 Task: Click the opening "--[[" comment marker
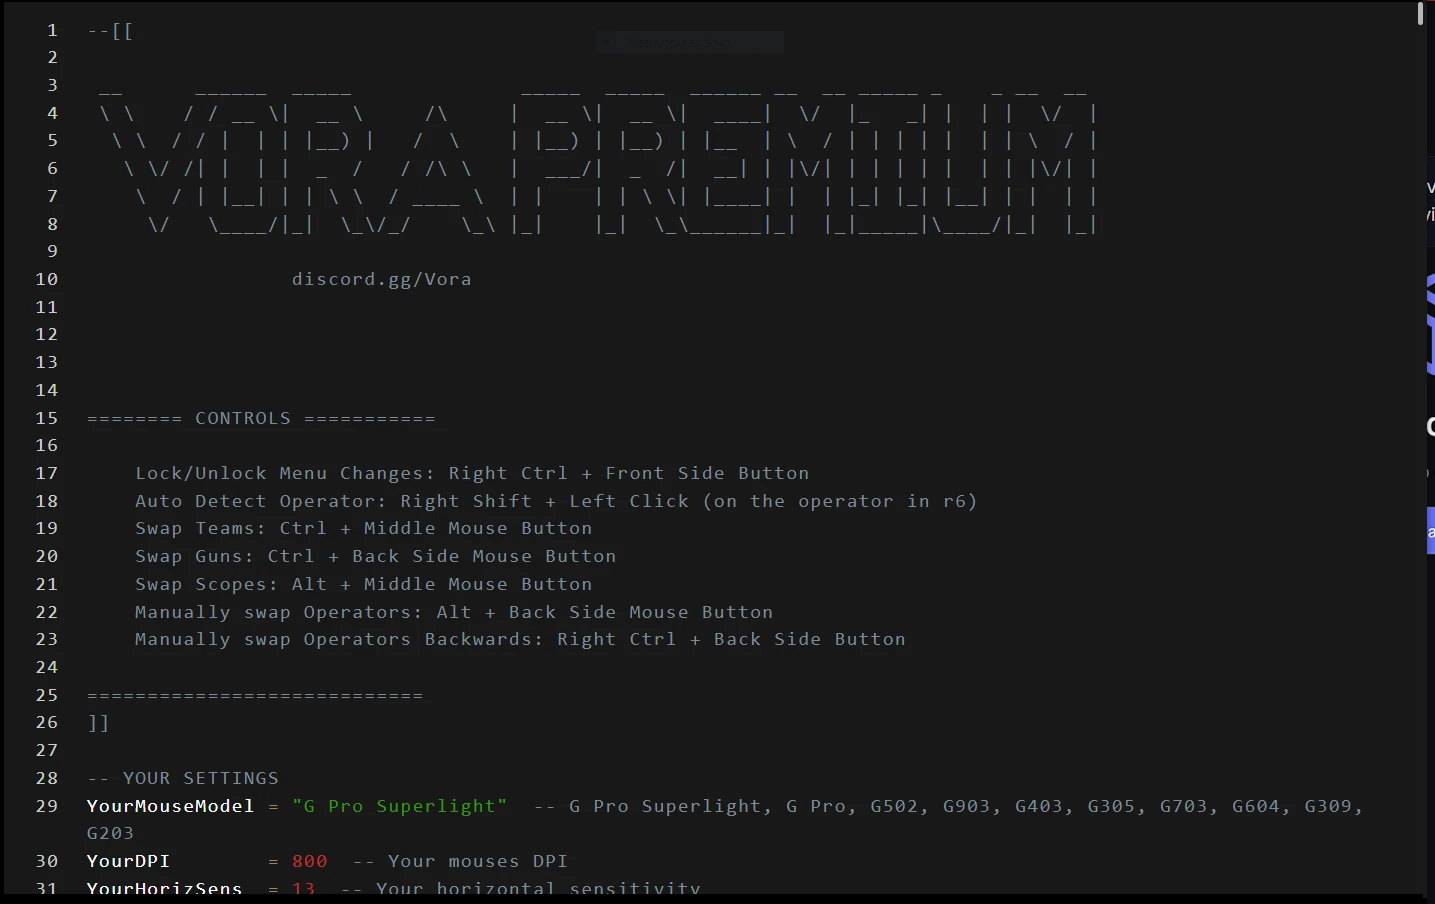point(111,30)
